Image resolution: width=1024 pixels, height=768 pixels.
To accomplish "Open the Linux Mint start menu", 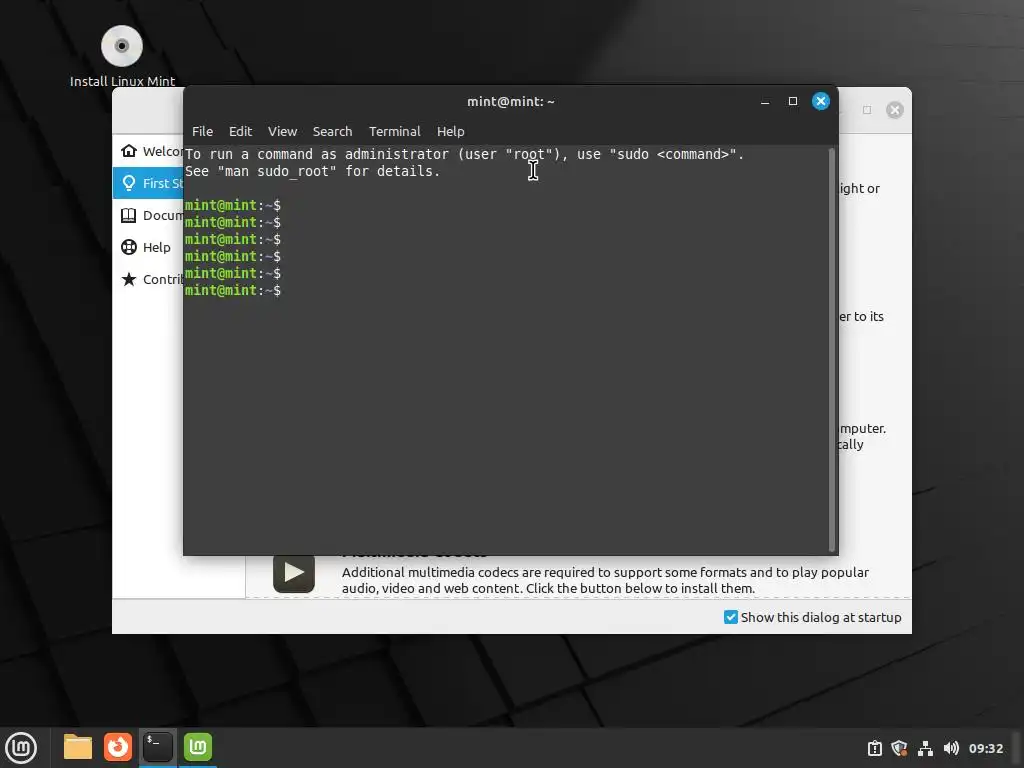I will click(x=21, y=748).
